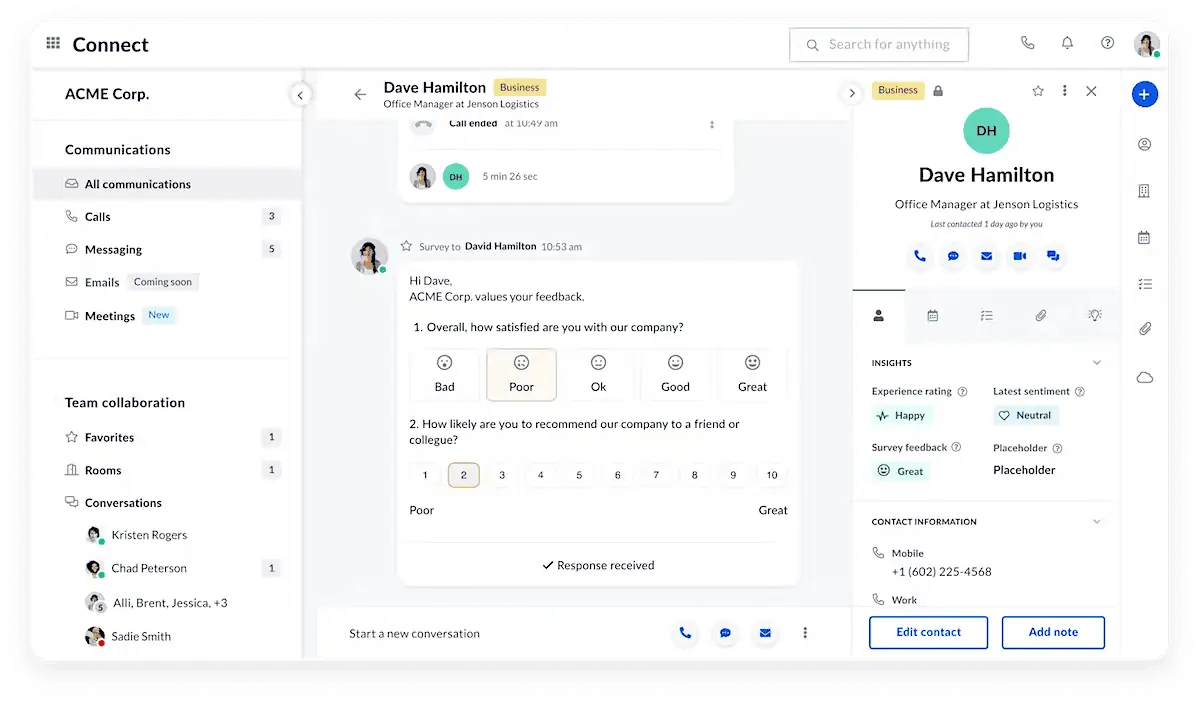Viewport: 1200px width, 702px height.
Task: Select the Poor satisfaction rating
Action: click(521, 374)
